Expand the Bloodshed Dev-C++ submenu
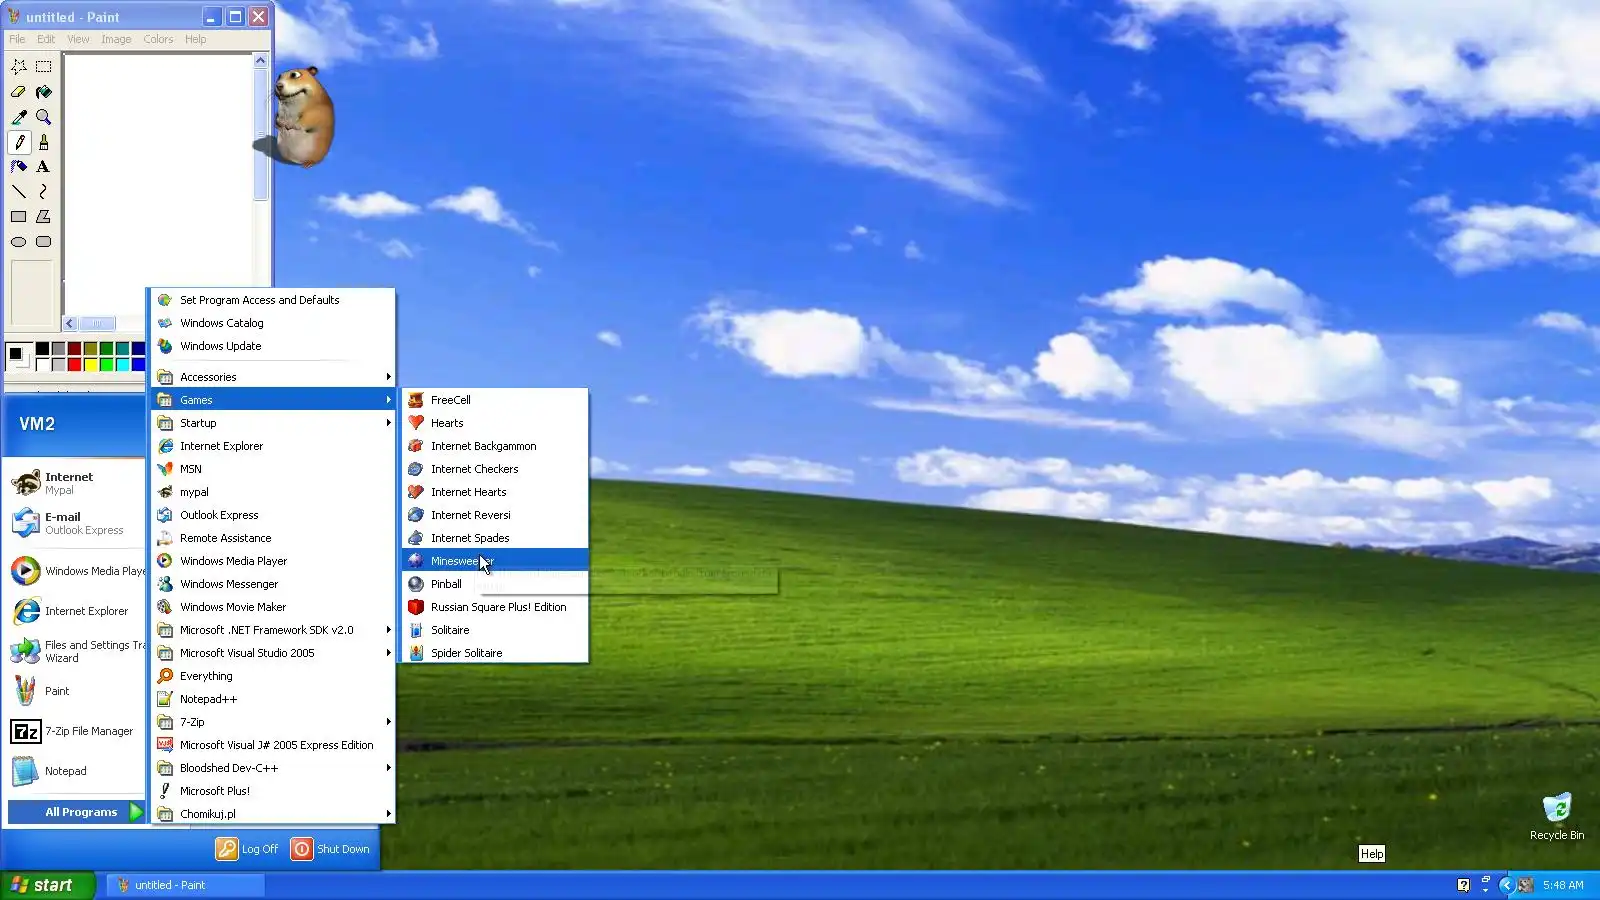The width and height of the screenshot is (1600, 900). point(273,768)
